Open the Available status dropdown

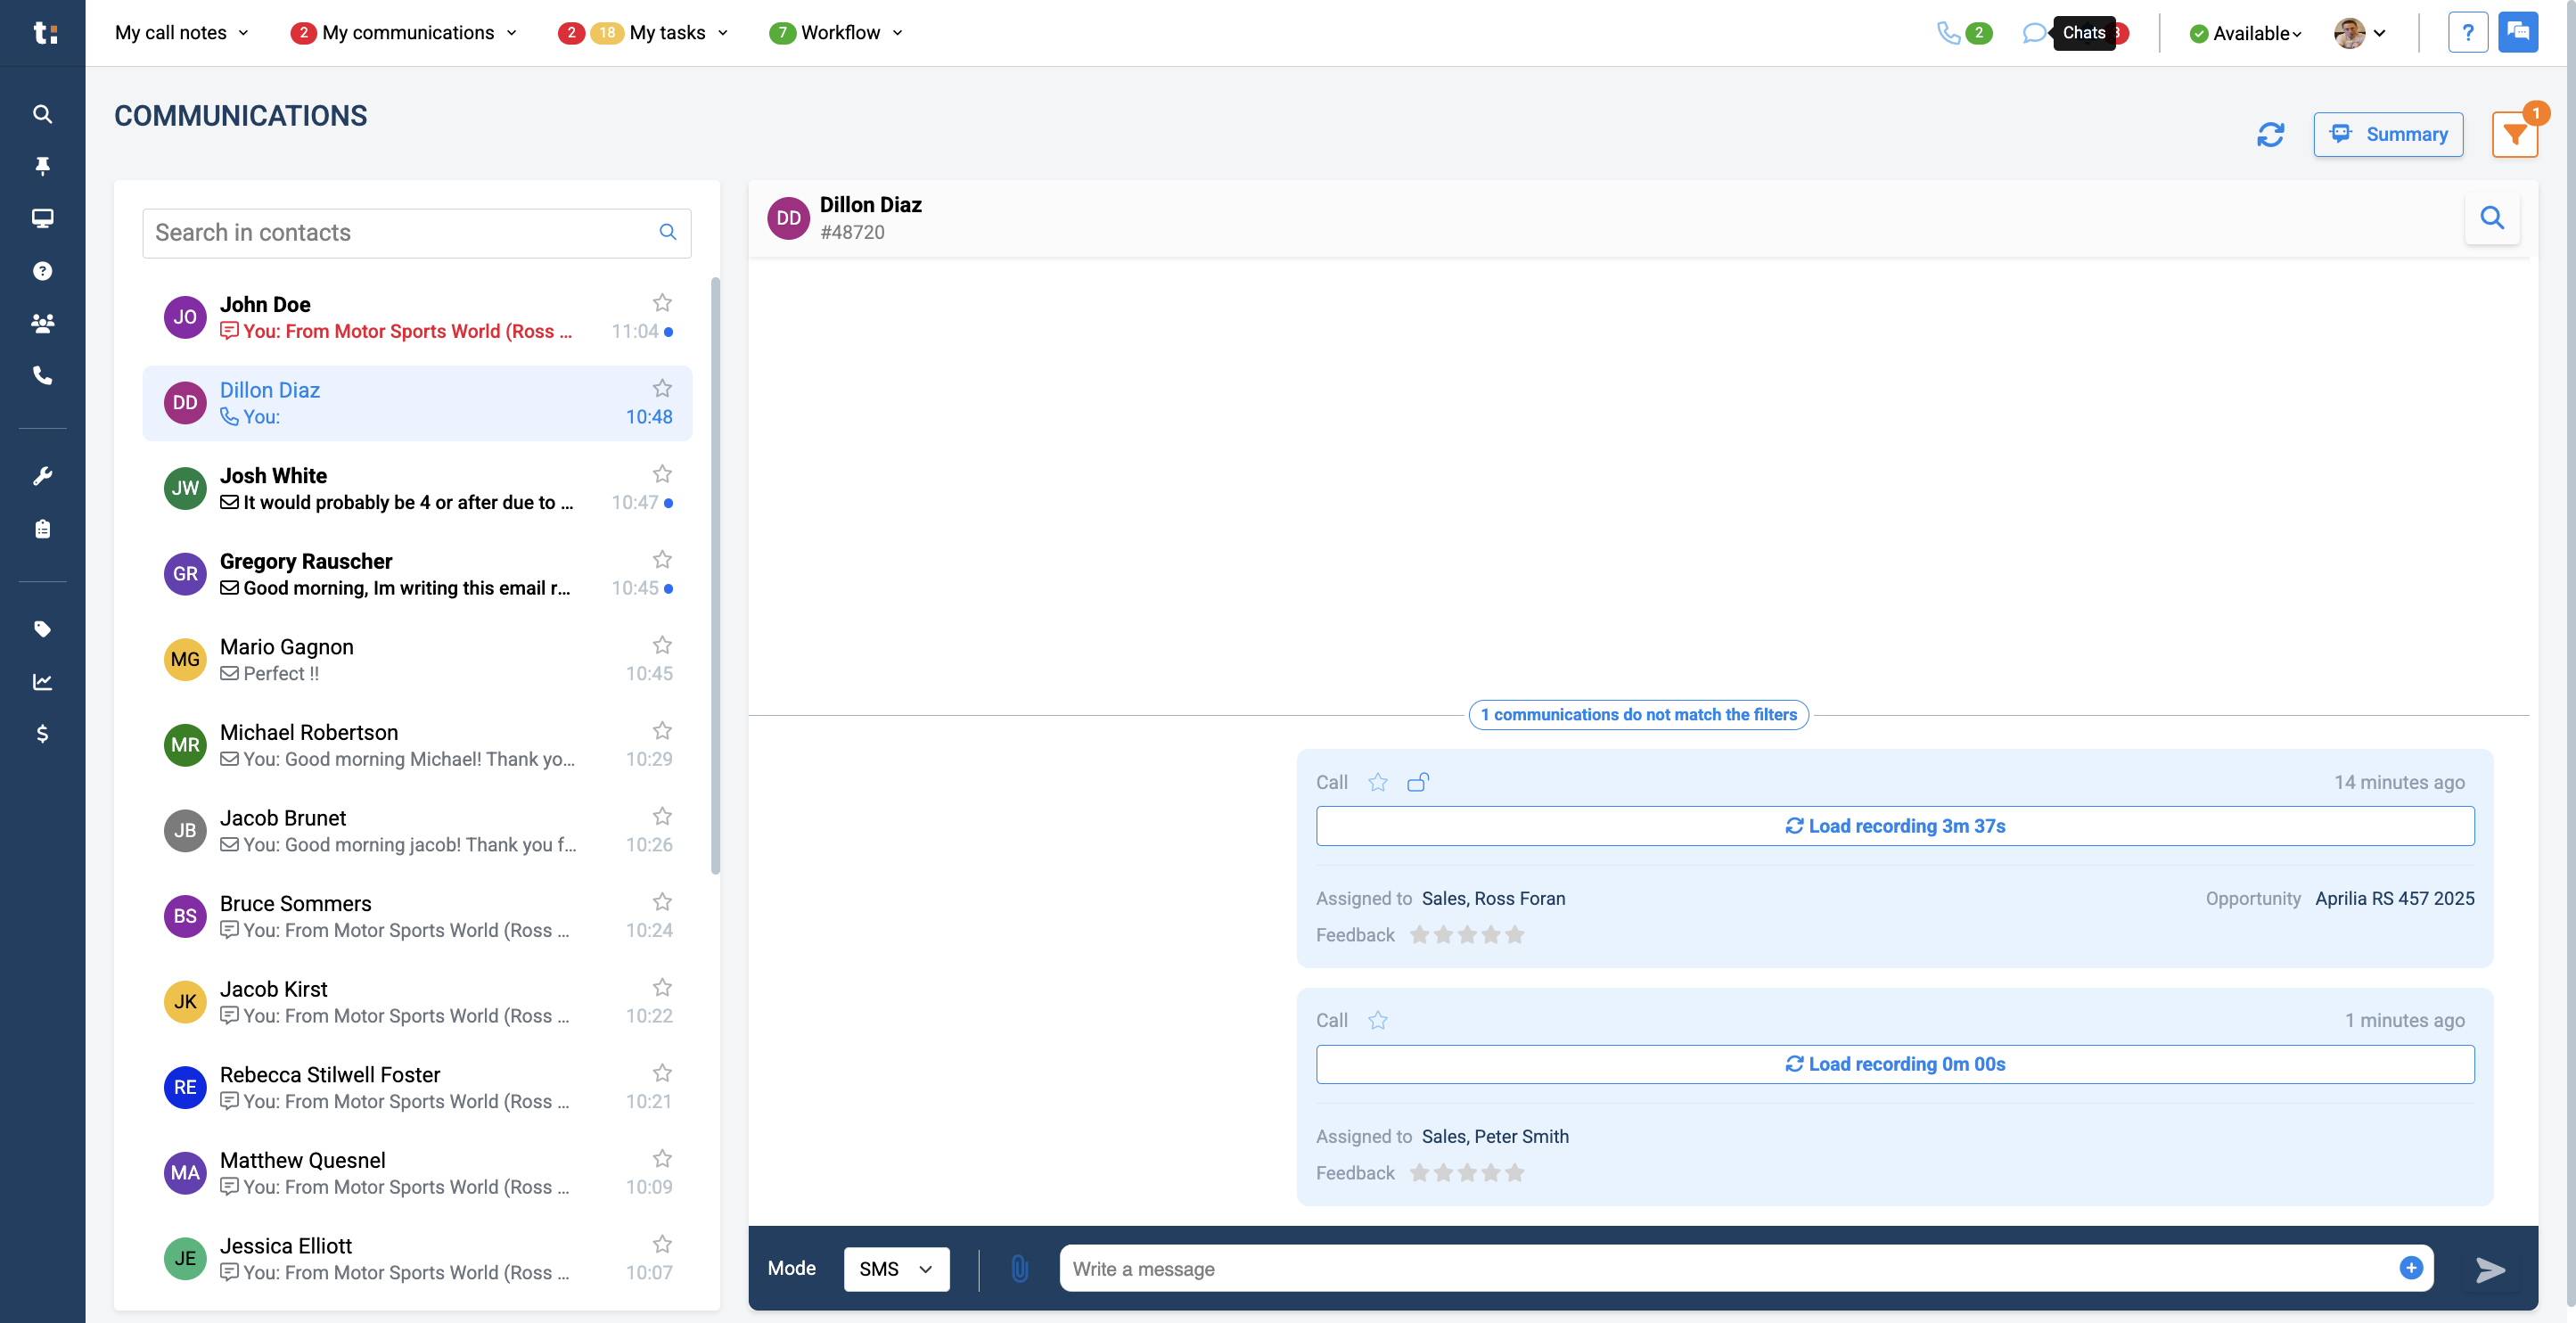tap(2245, 34)
